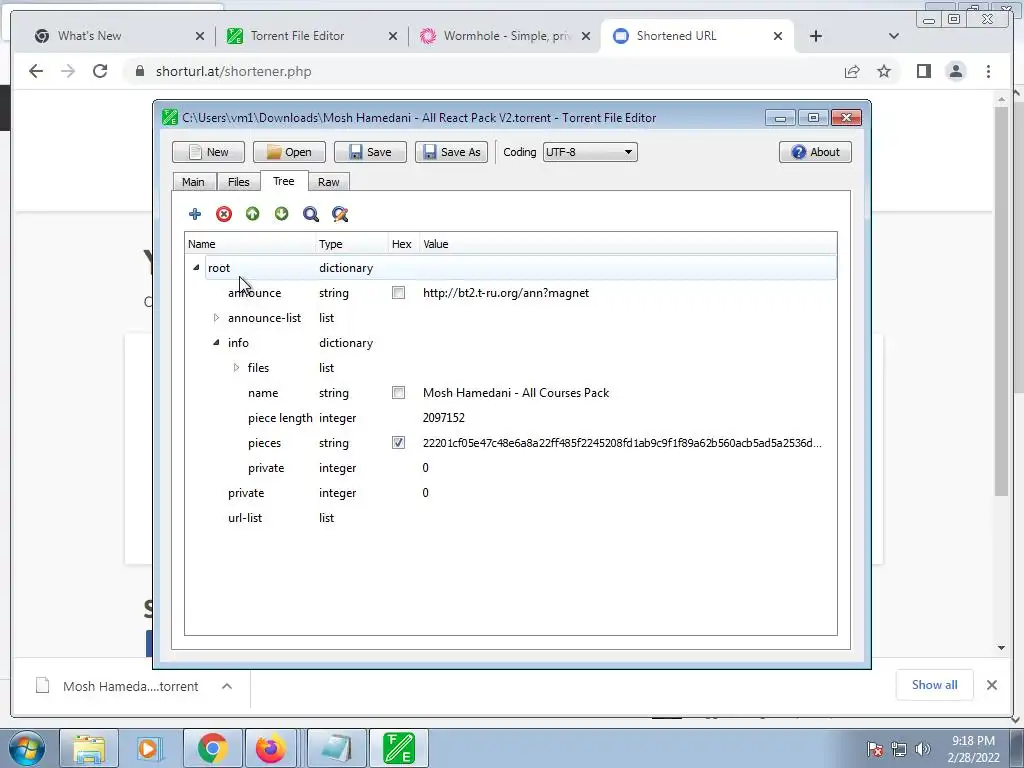The image size is (1024, 768).
Task: Click the Save button
Action: coord(370,152)
